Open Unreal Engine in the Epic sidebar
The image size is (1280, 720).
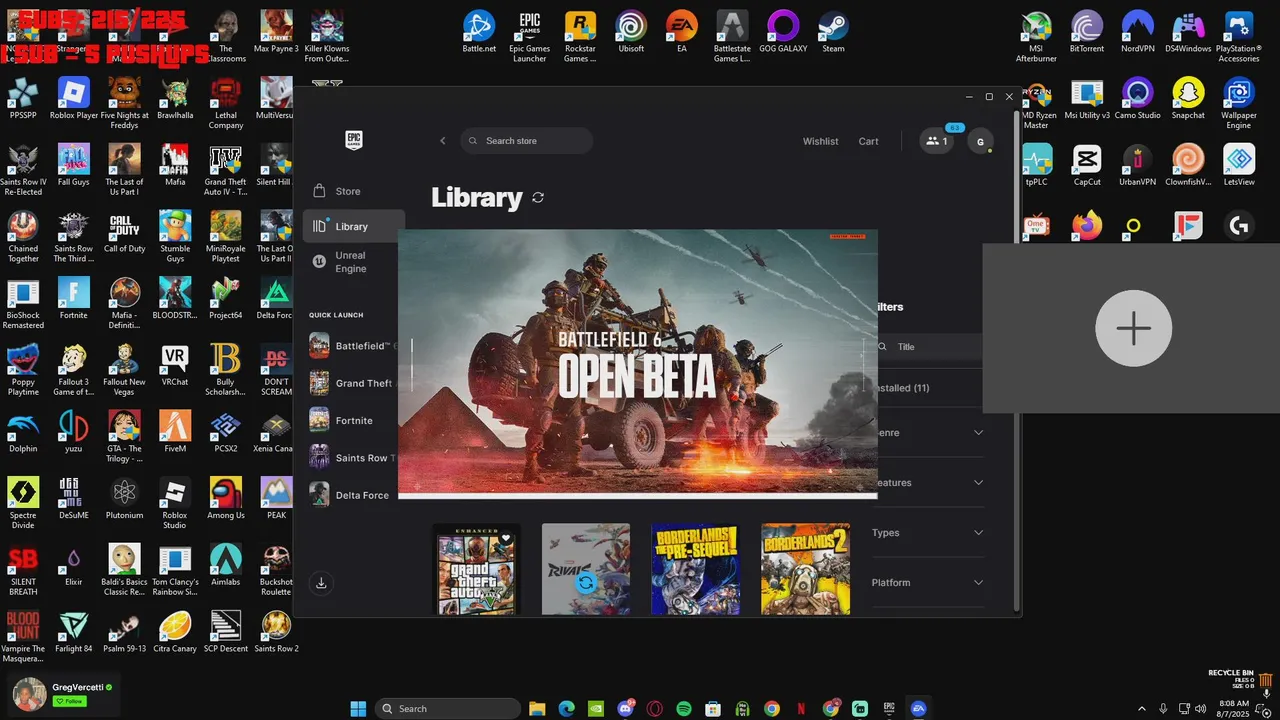pos(353,262)
